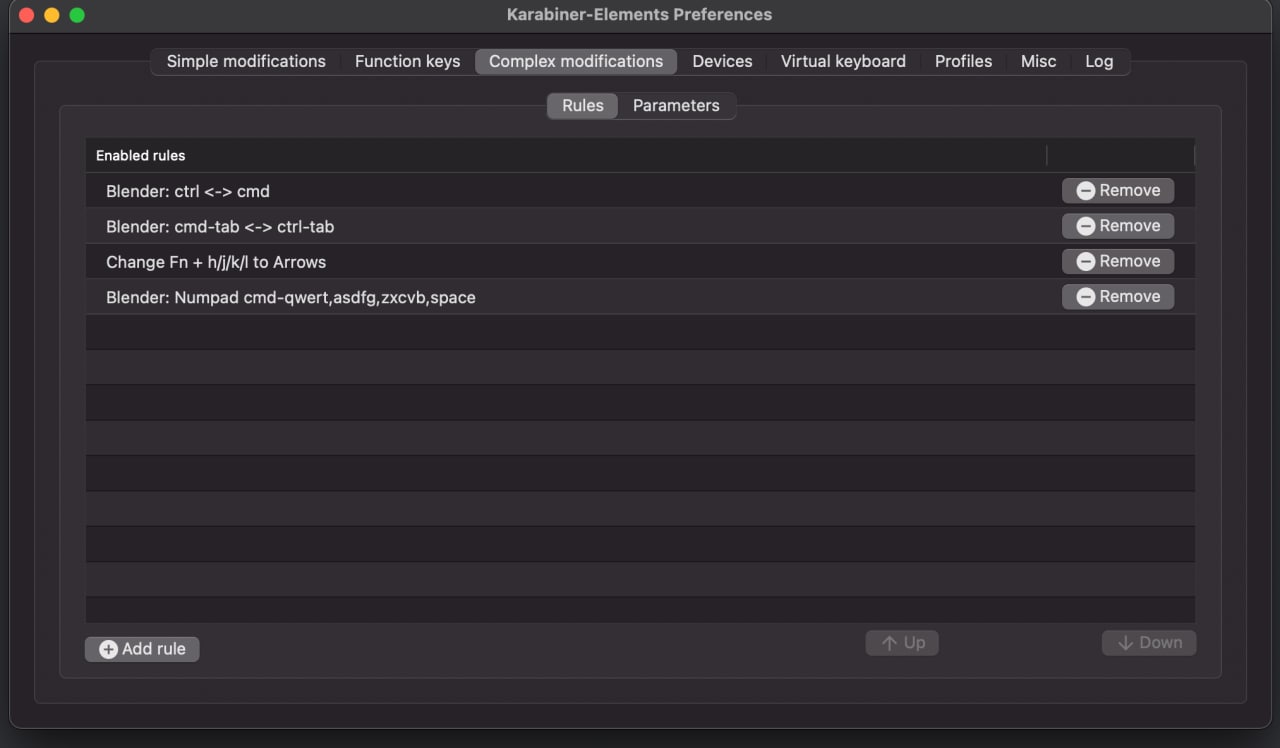
Task: Remove the 'Blender: cmd-tab <-> ctrl-tab' rule
Action: click(1118, 226)
